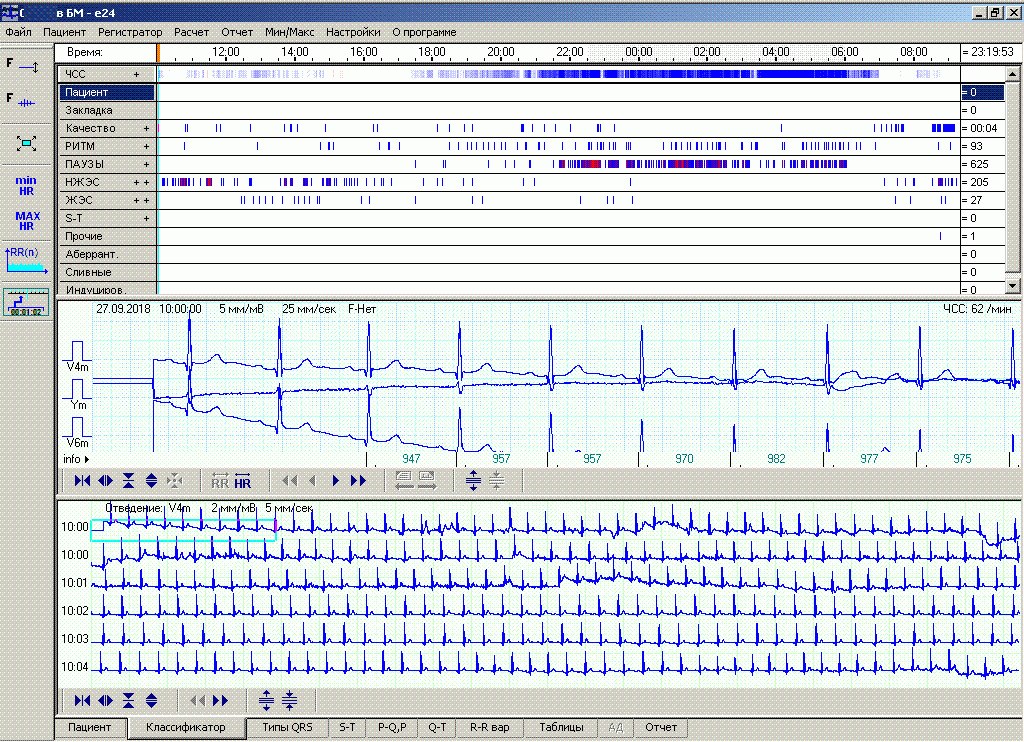Screen dimensions: 1024x742
Task: Click the next page right-arrow icon
Action: [x=427, y=481]
